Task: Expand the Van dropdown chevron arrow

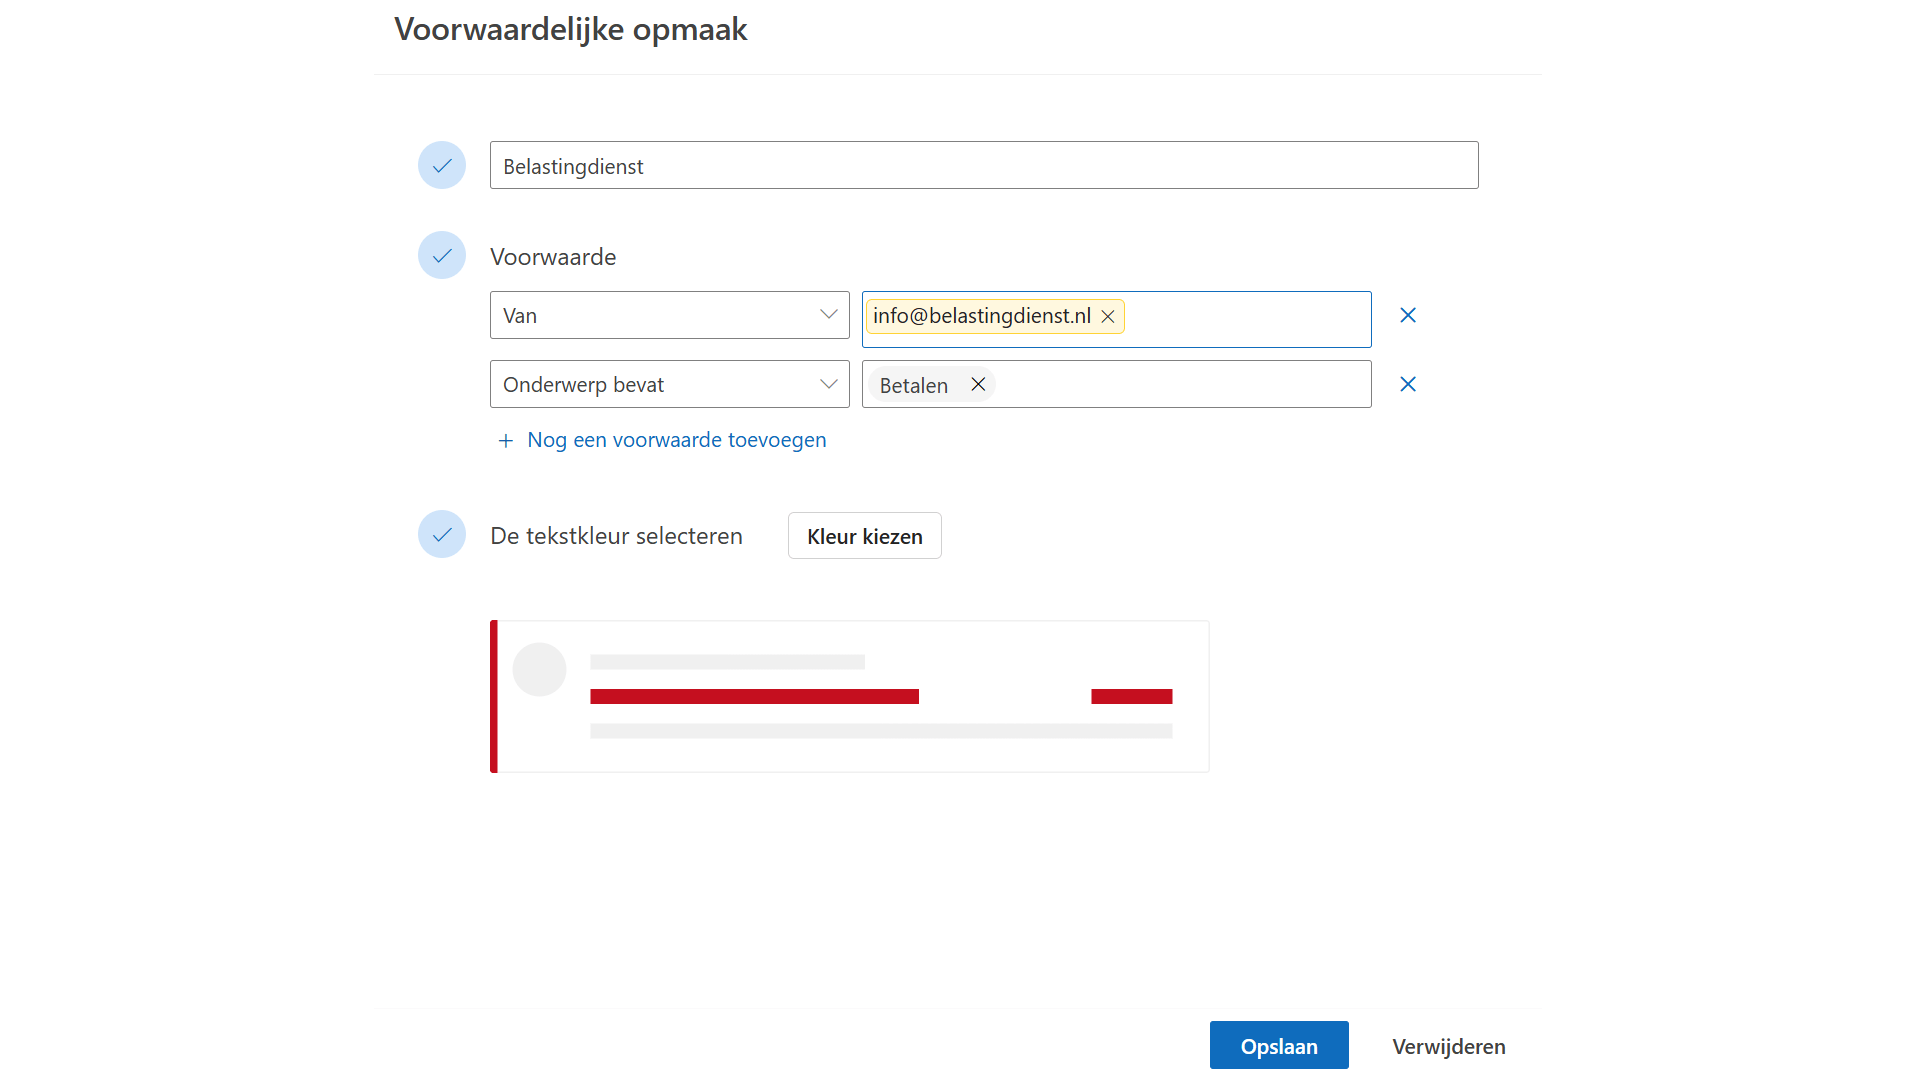Action: click(829, 315)
